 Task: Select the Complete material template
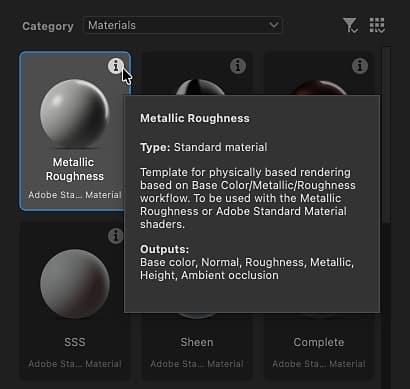[x=319, y=342]
